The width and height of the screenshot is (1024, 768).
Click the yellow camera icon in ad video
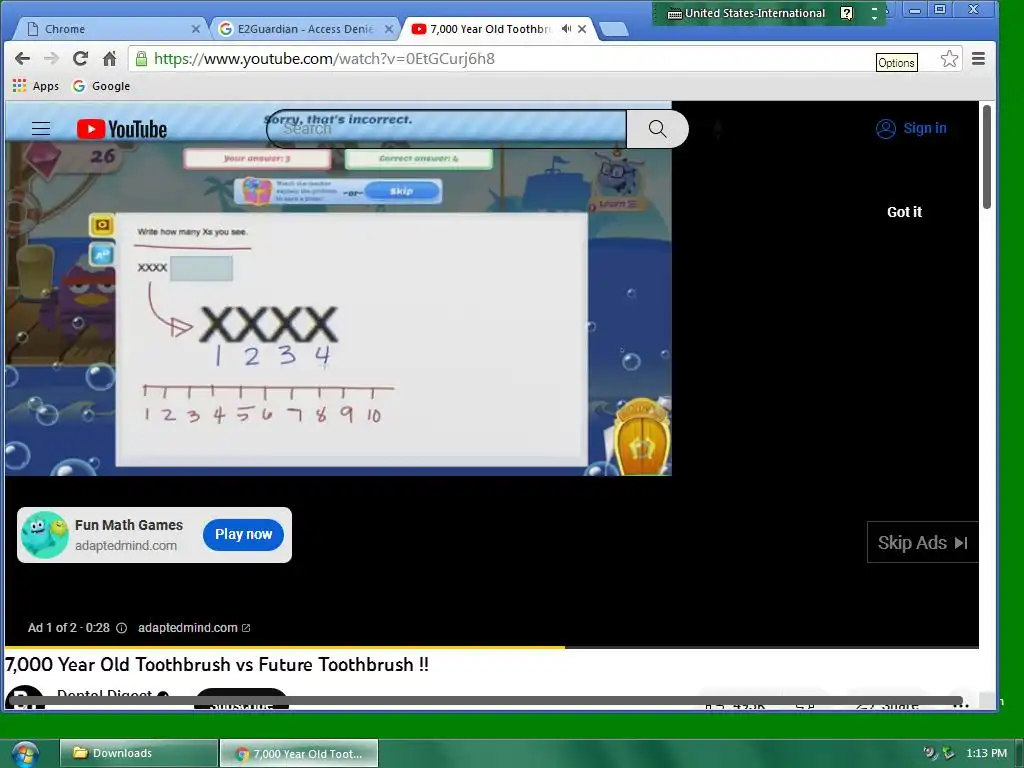(103, 225)
